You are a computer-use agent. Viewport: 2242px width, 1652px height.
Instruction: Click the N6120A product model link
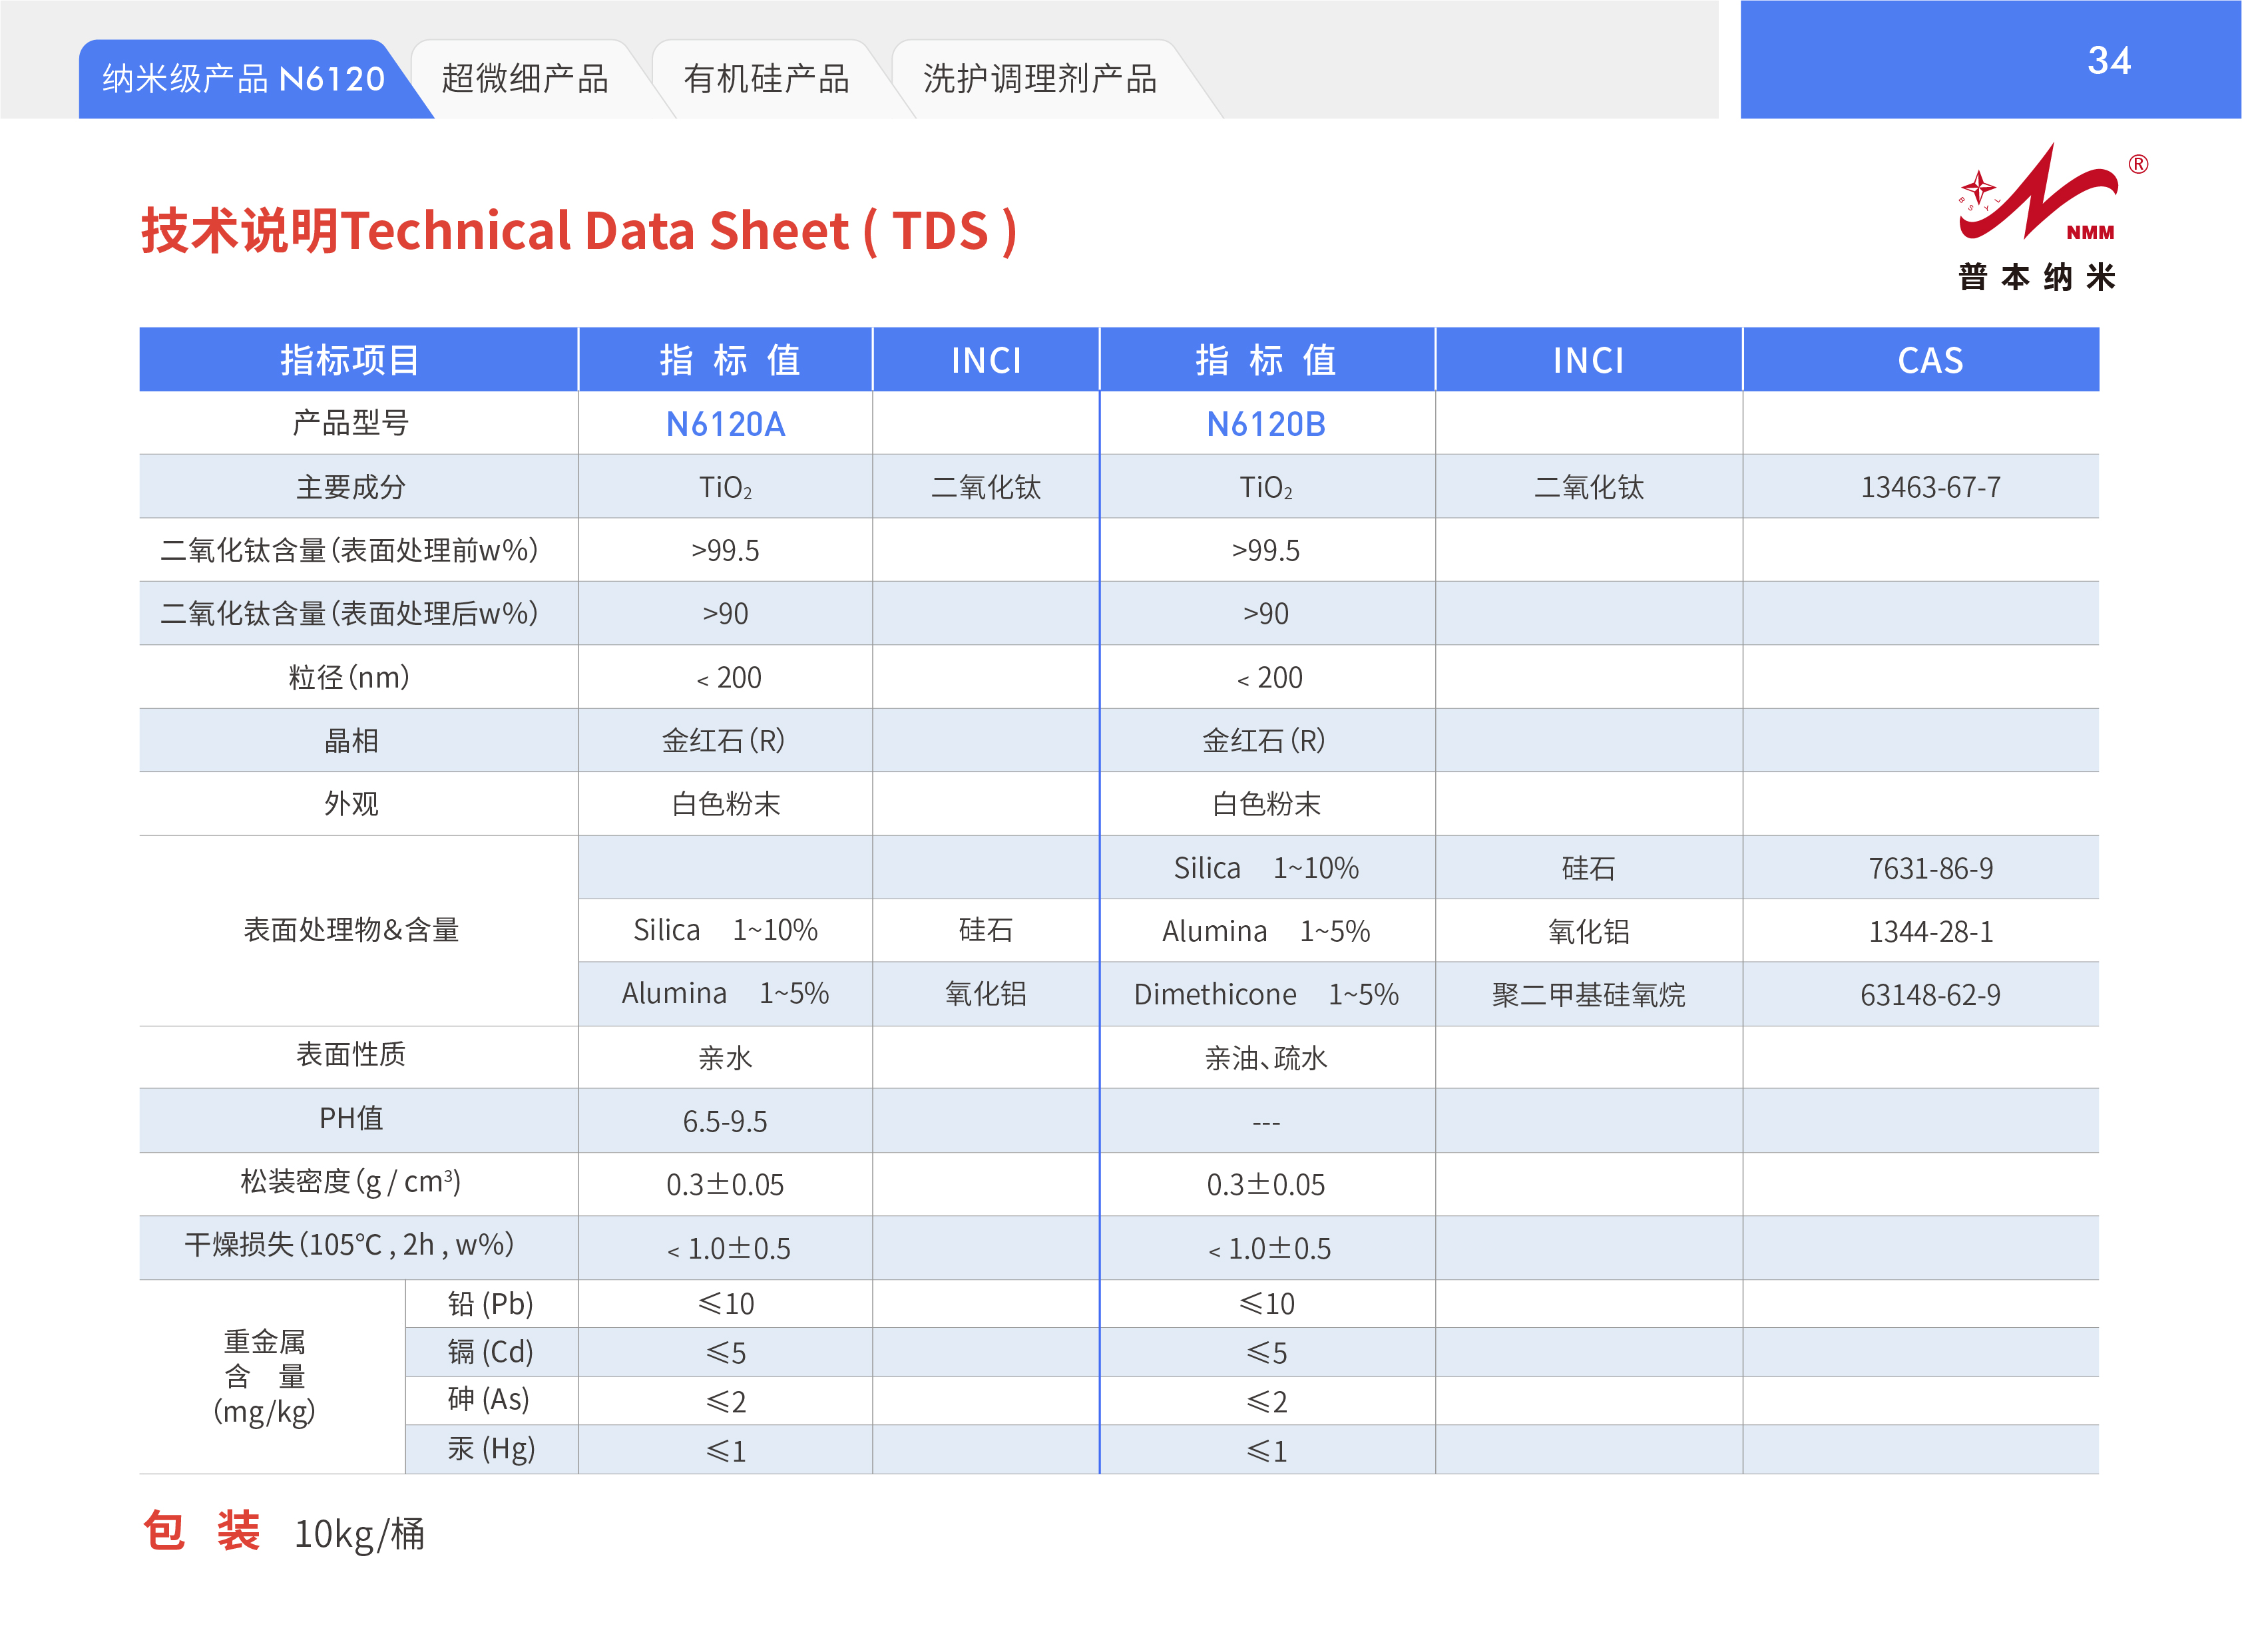coord(725,424)
